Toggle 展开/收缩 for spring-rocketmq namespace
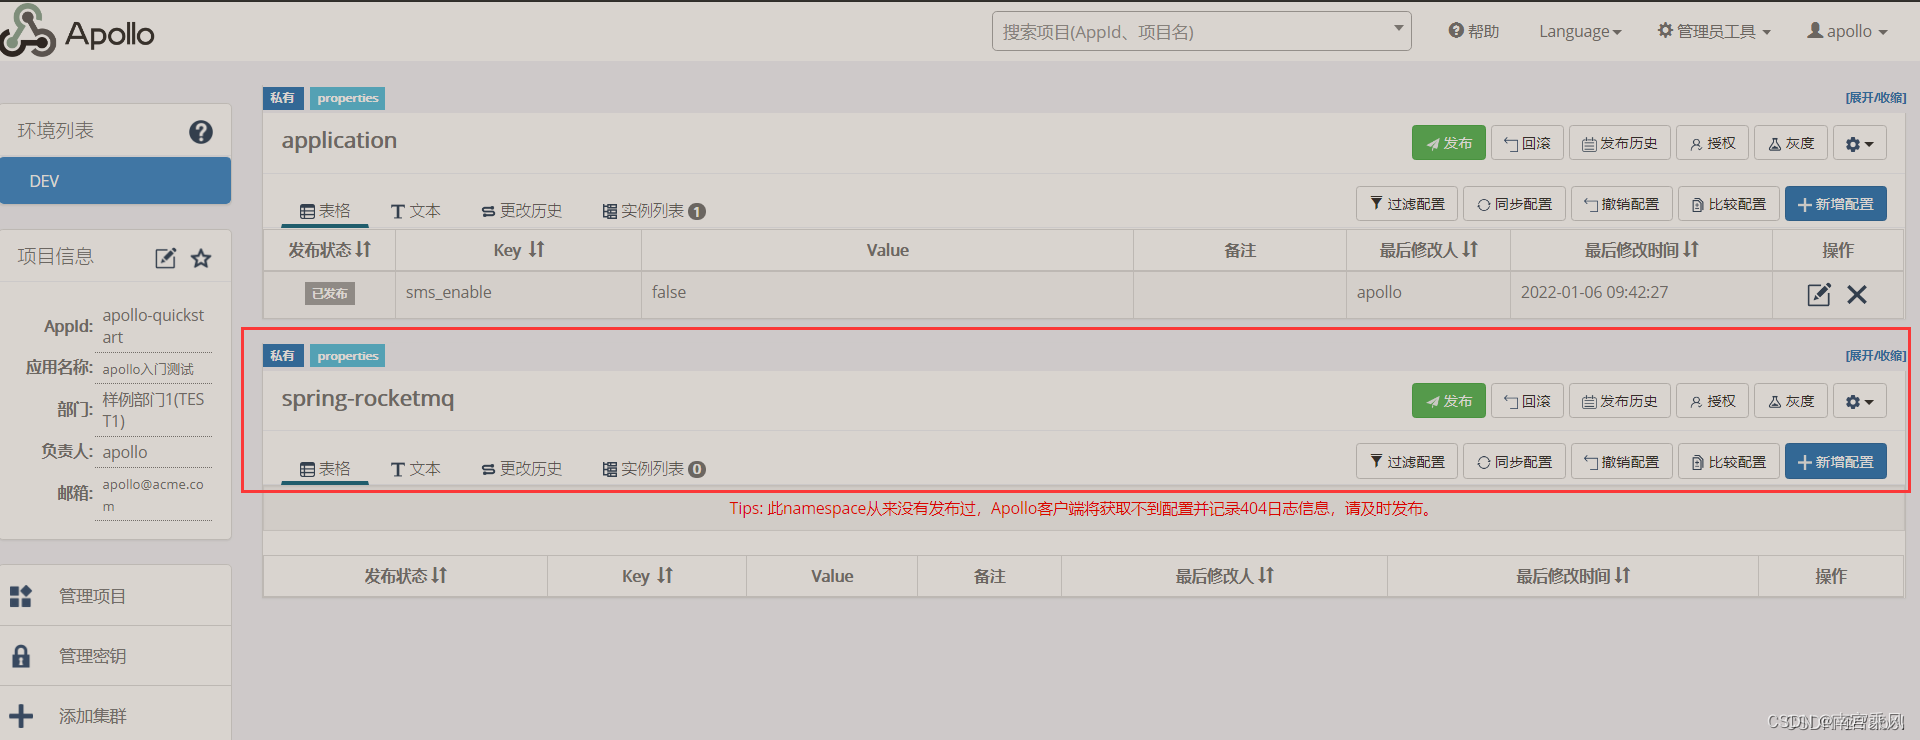1920x740 pixels. (x=1876, y=356)
